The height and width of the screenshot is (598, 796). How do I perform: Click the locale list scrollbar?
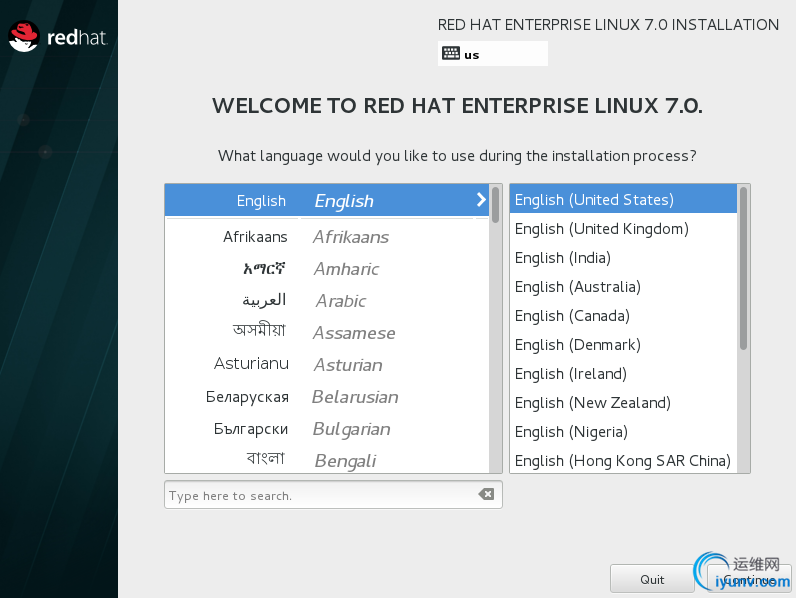743,268
